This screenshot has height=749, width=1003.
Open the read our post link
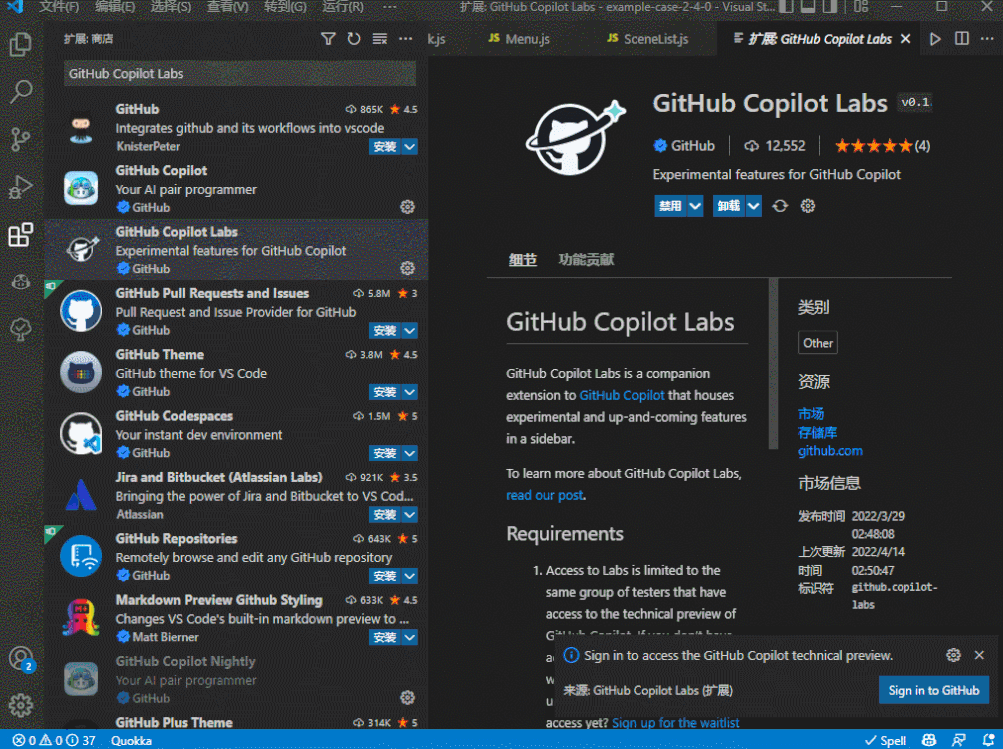point(543,494)
